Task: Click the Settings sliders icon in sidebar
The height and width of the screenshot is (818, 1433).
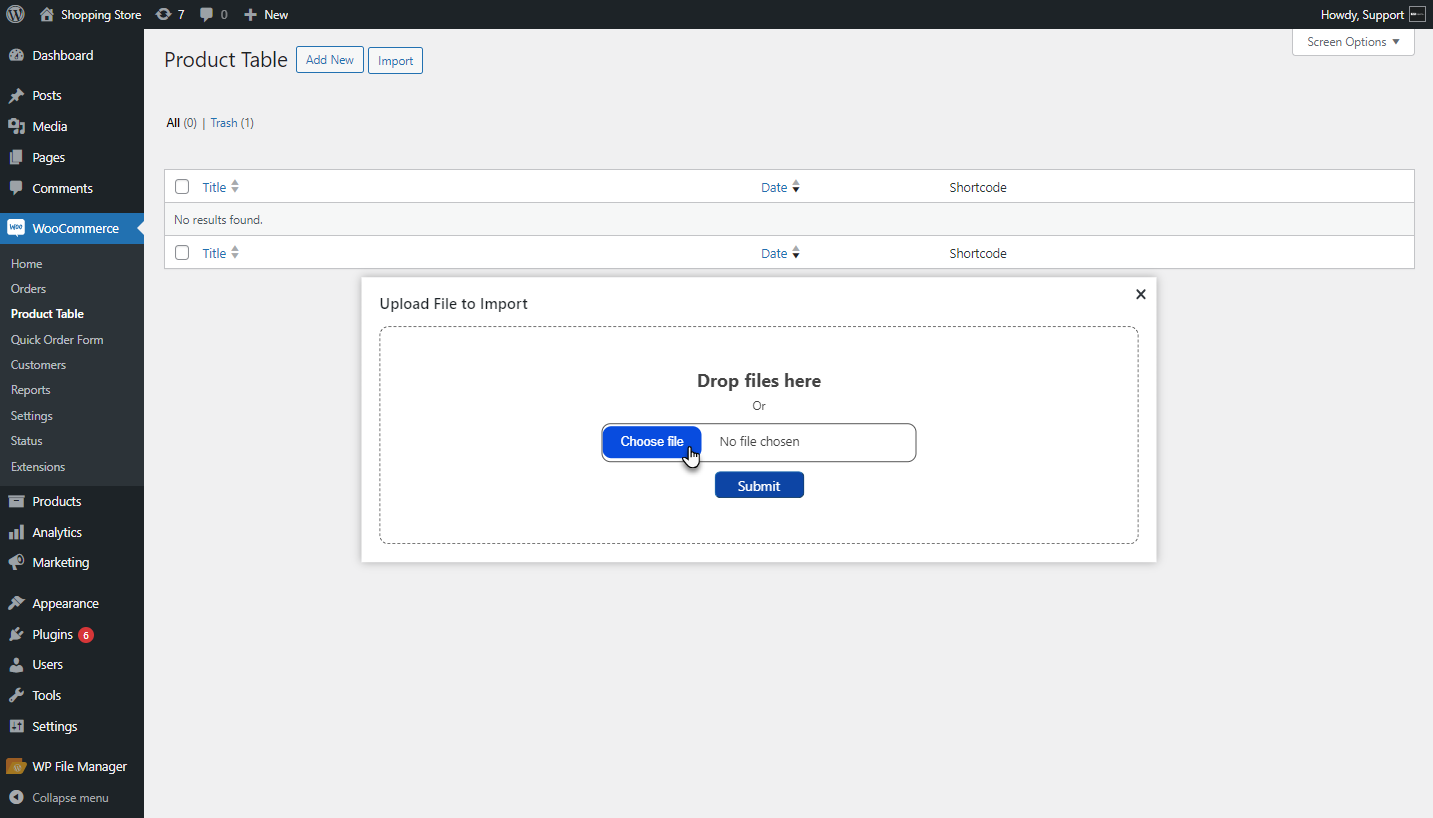Action: click(x=16, y=727)
